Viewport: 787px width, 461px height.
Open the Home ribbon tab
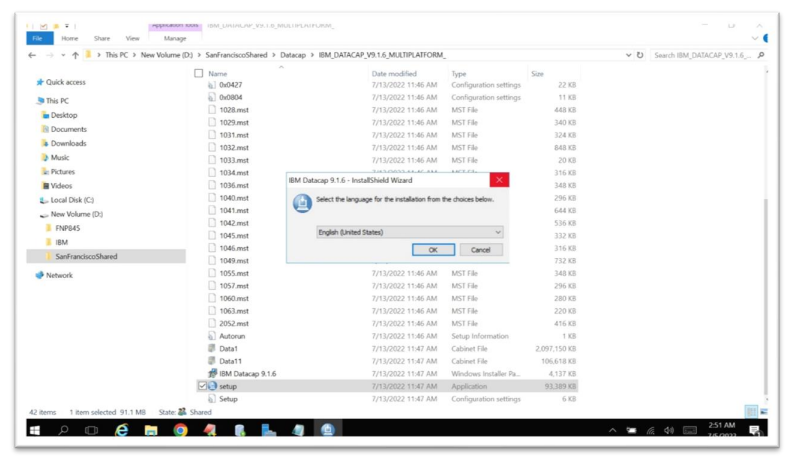70,38
